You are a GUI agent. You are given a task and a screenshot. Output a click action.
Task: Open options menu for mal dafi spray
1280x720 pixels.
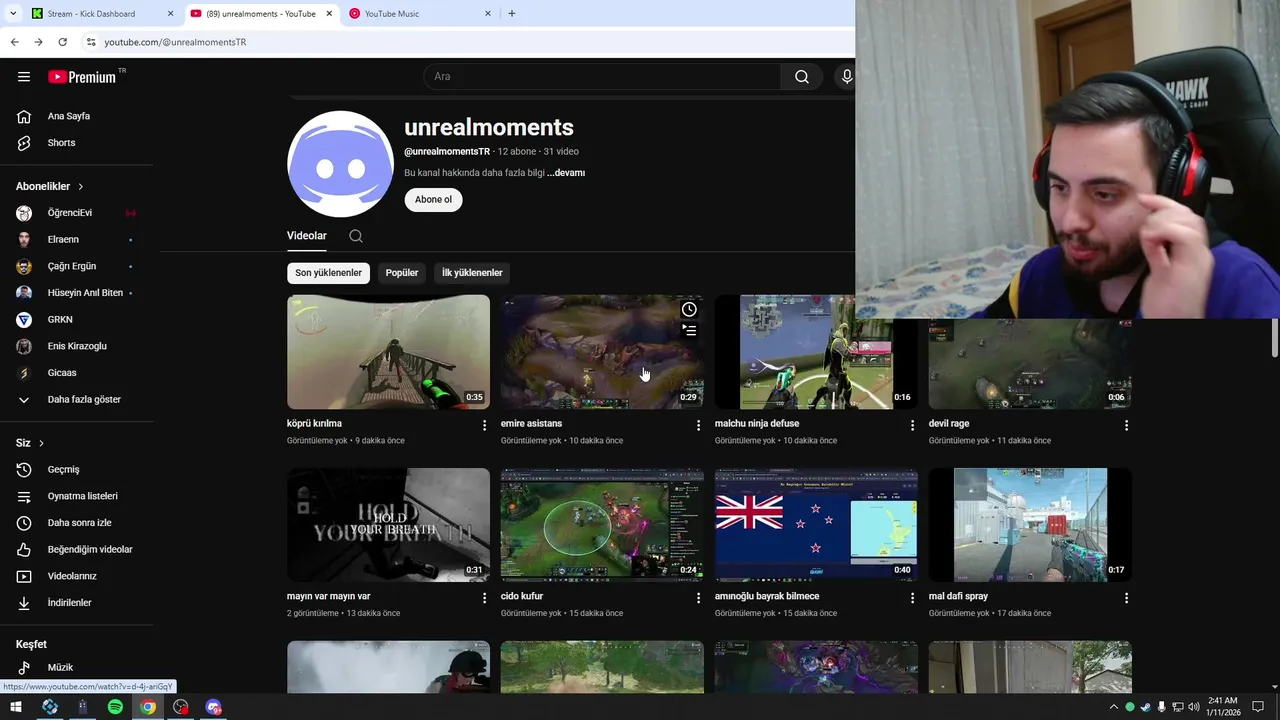pyautogui.click(x=1126, y=598)
